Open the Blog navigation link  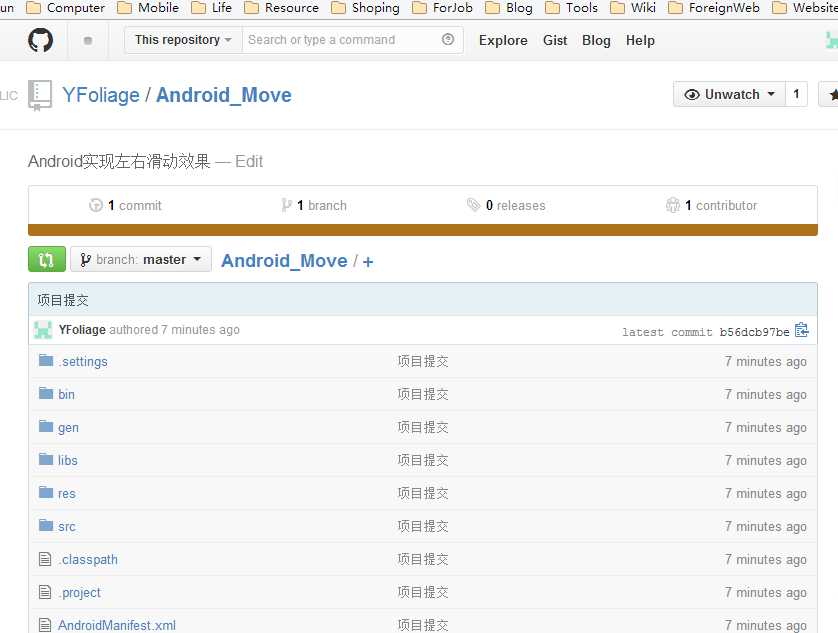coord(596,41)
